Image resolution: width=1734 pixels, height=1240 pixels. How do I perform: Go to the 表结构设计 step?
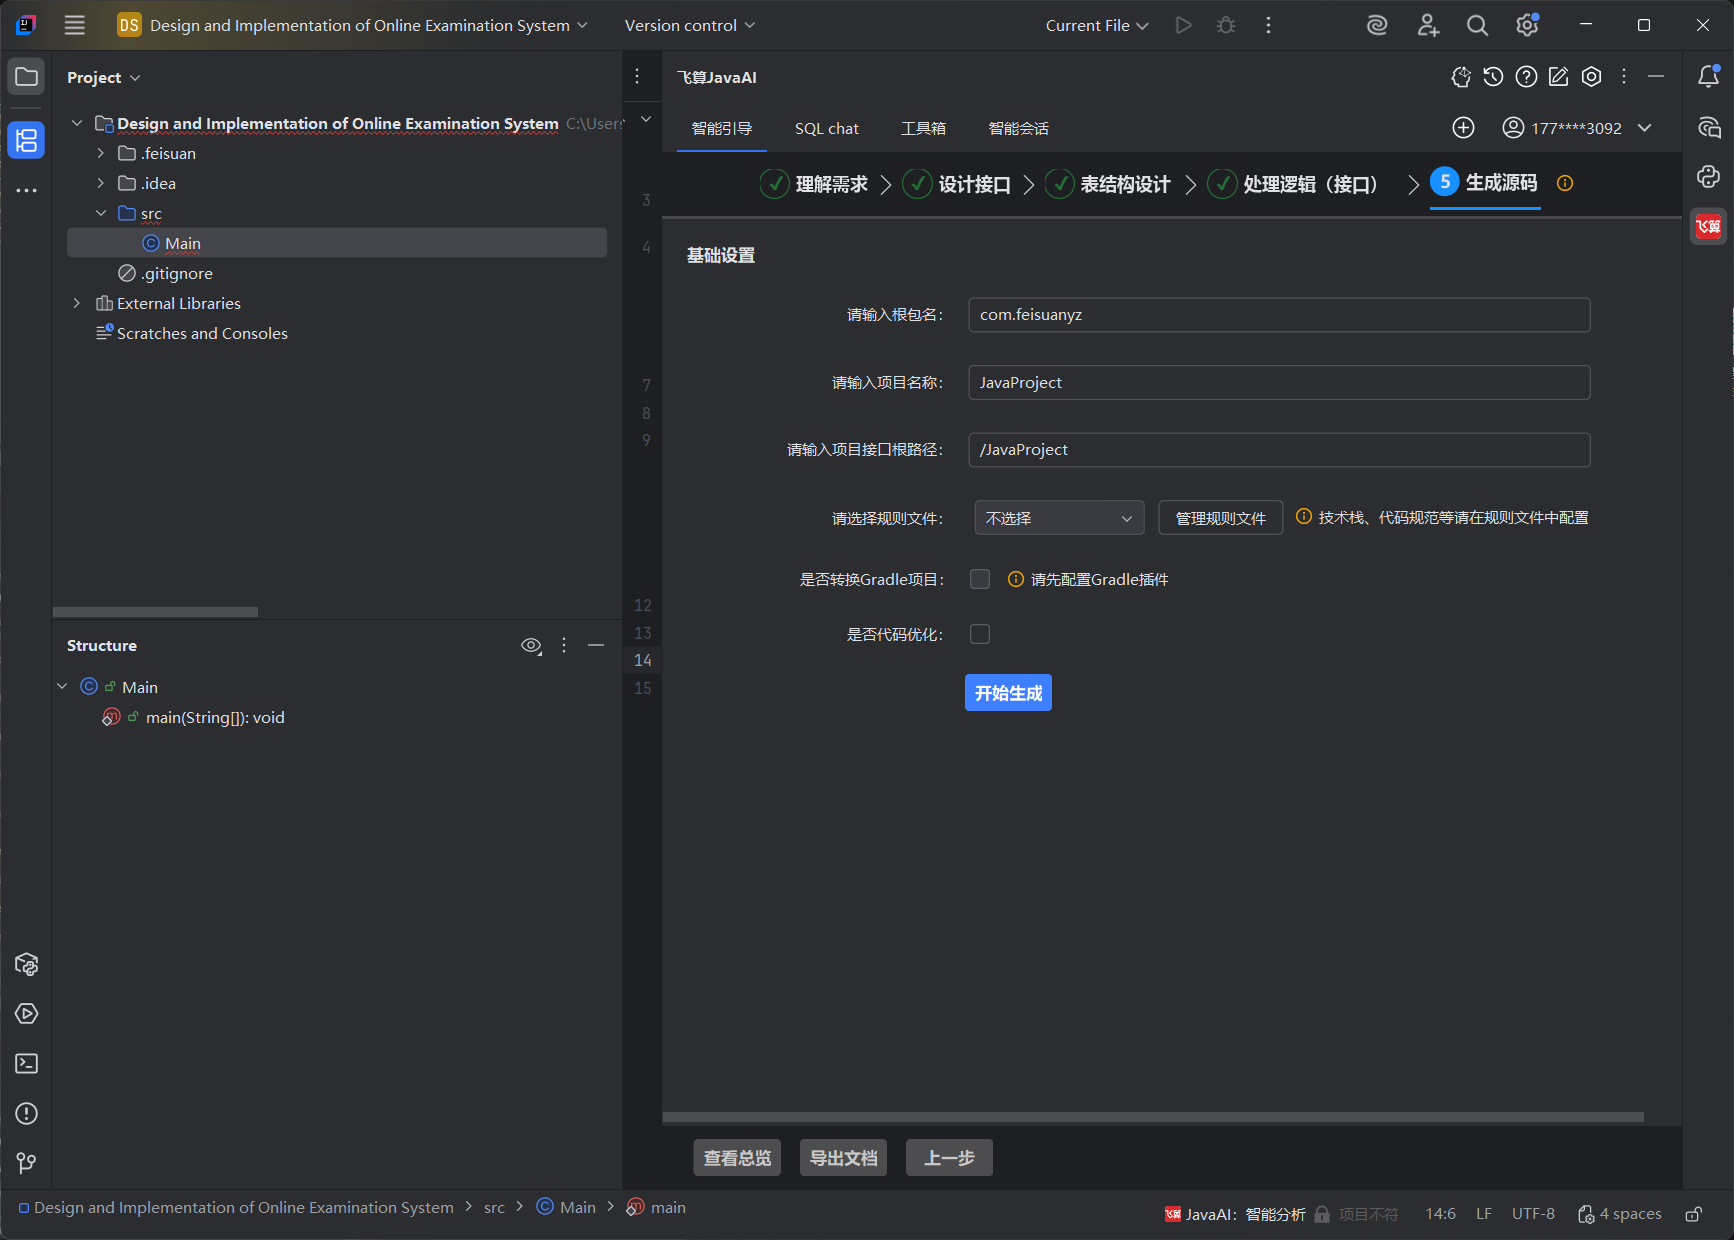click(x=1108, y=184)
